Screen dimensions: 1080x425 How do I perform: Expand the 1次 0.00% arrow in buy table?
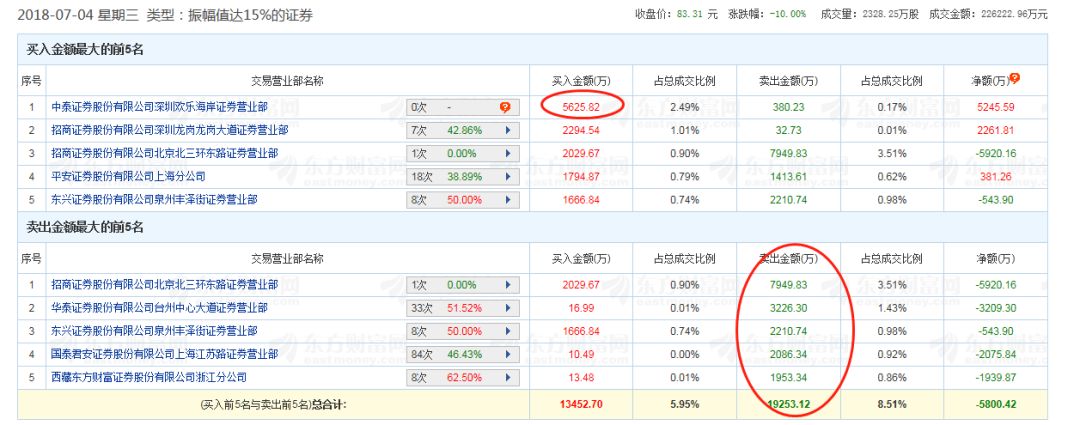click(x=508, y=153)
